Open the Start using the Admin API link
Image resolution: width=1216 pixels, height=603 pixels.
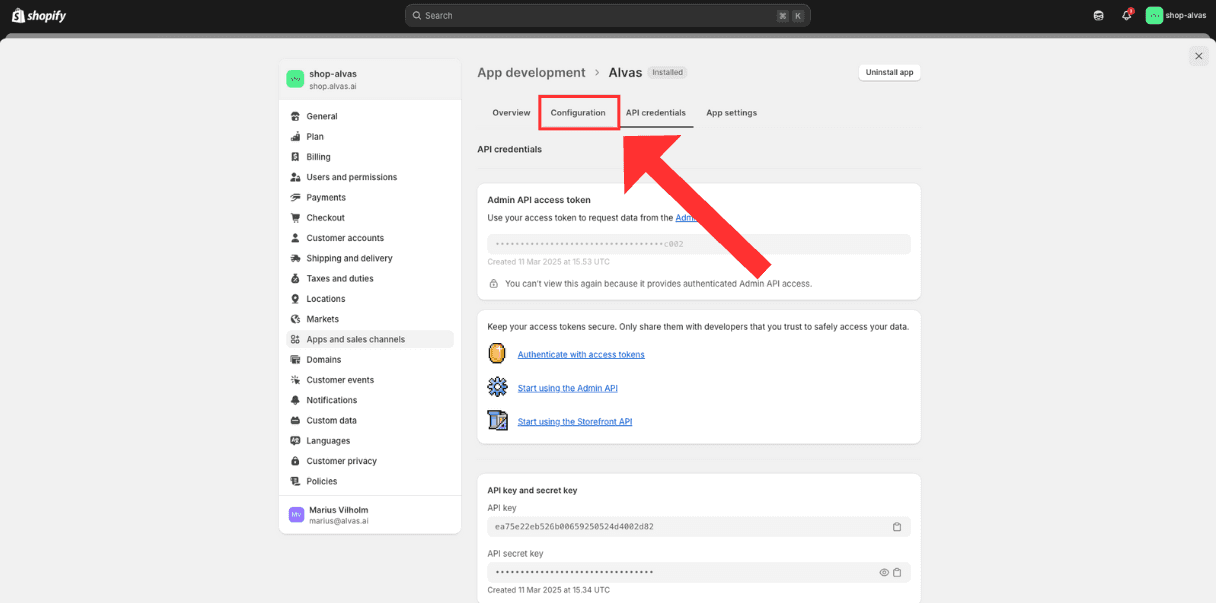[x=568, y=388]
